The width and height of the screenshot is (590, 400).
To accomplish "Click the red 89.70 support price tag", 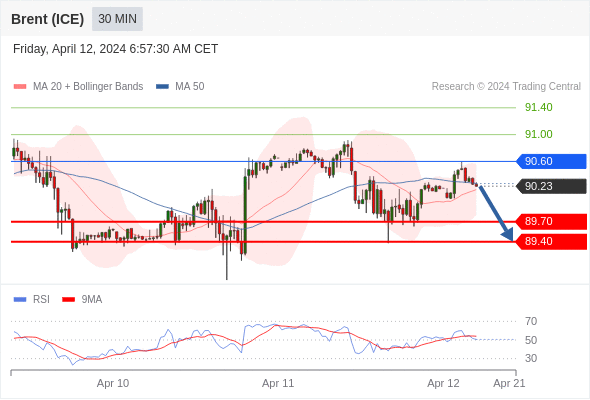I will click(550, 221).
